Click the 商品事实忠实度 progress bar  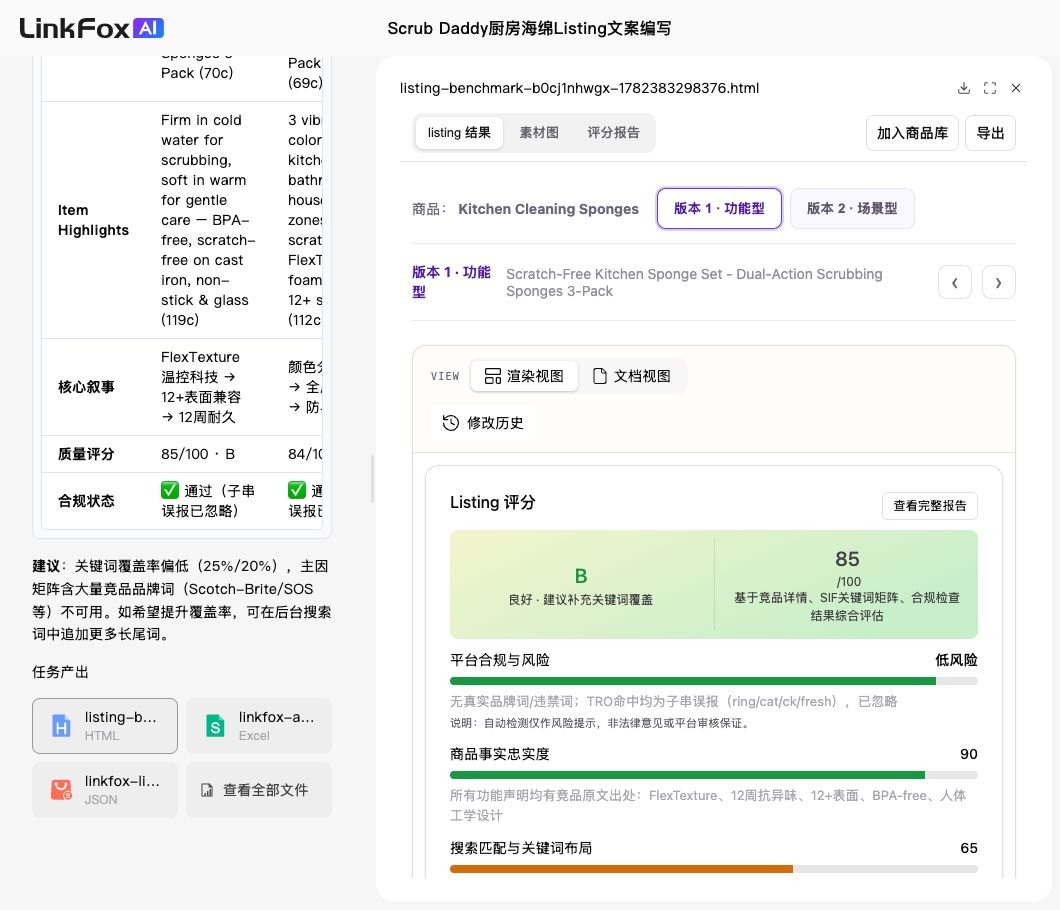tap(713, 775)
